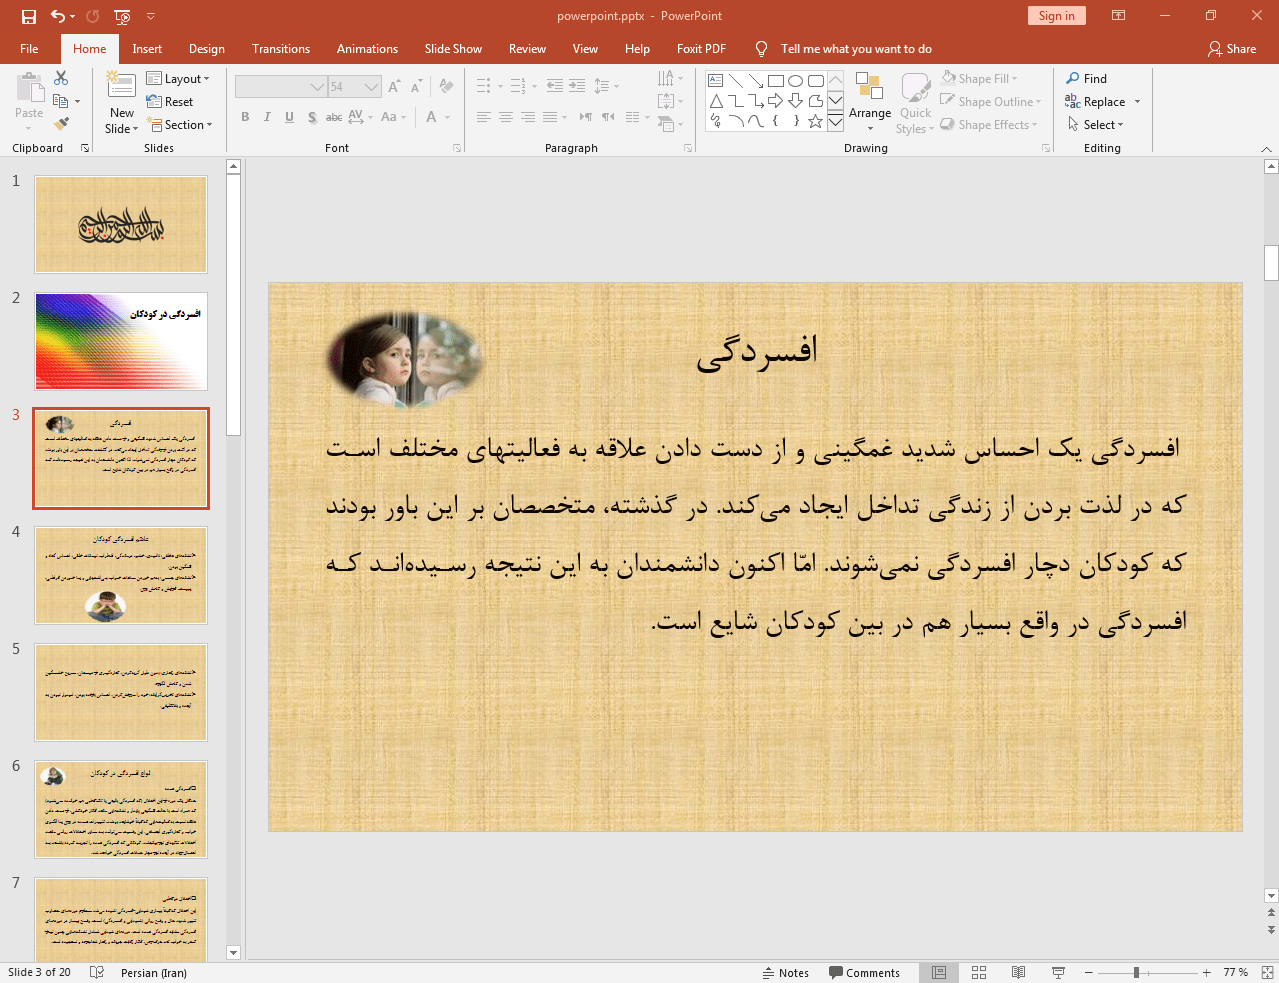1279x983 pixels.
Task: Go to the Slide Show tab
Action: click(453, 48)
